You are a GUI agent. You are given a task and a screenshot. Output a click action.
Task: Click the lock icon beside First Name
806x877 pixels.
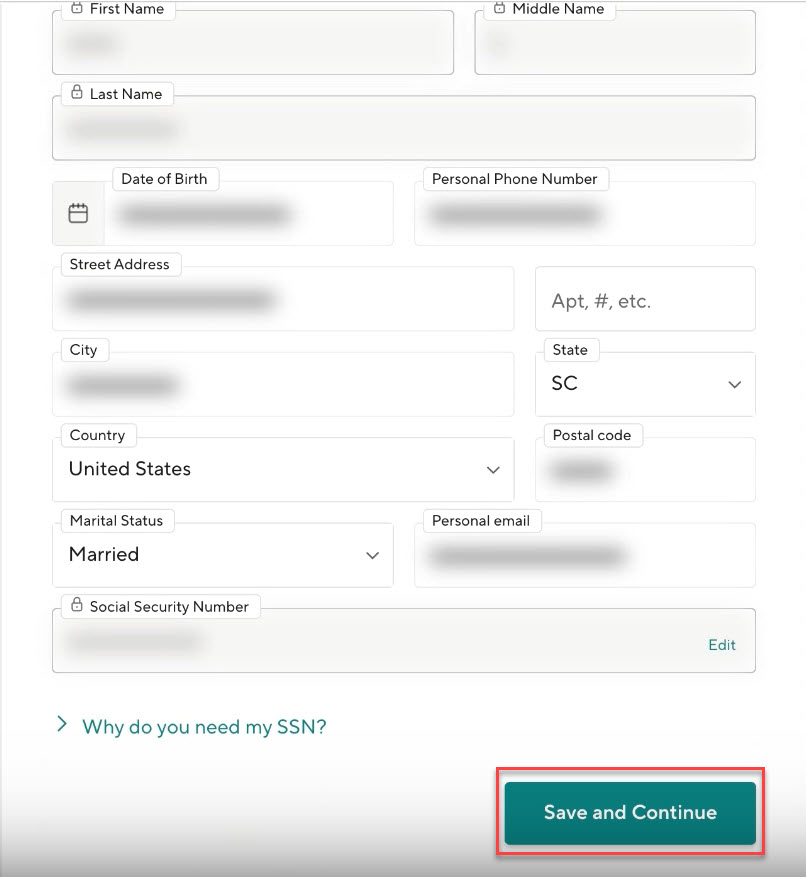click(x=77, y=9)
